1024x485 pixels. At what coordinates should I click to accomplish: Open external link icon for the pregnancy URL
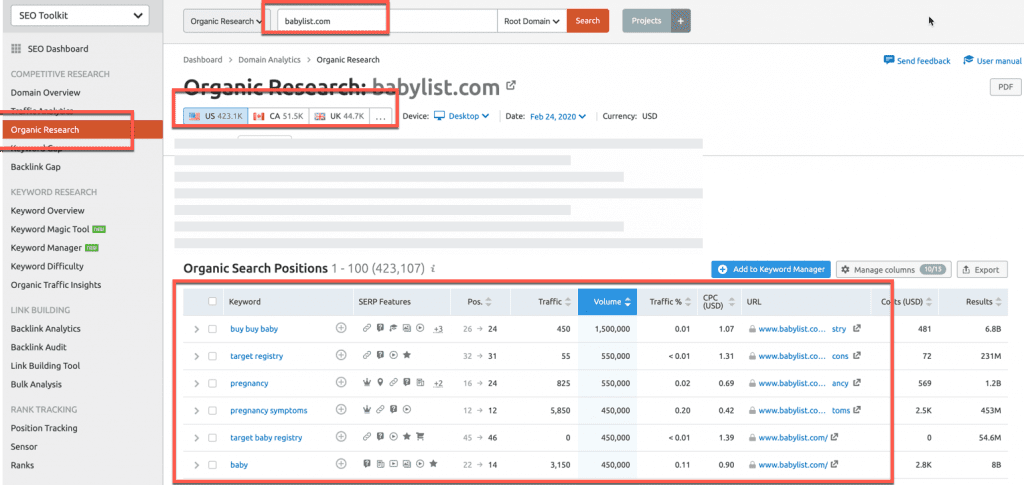pyautogui.click(x=857, y=382)
